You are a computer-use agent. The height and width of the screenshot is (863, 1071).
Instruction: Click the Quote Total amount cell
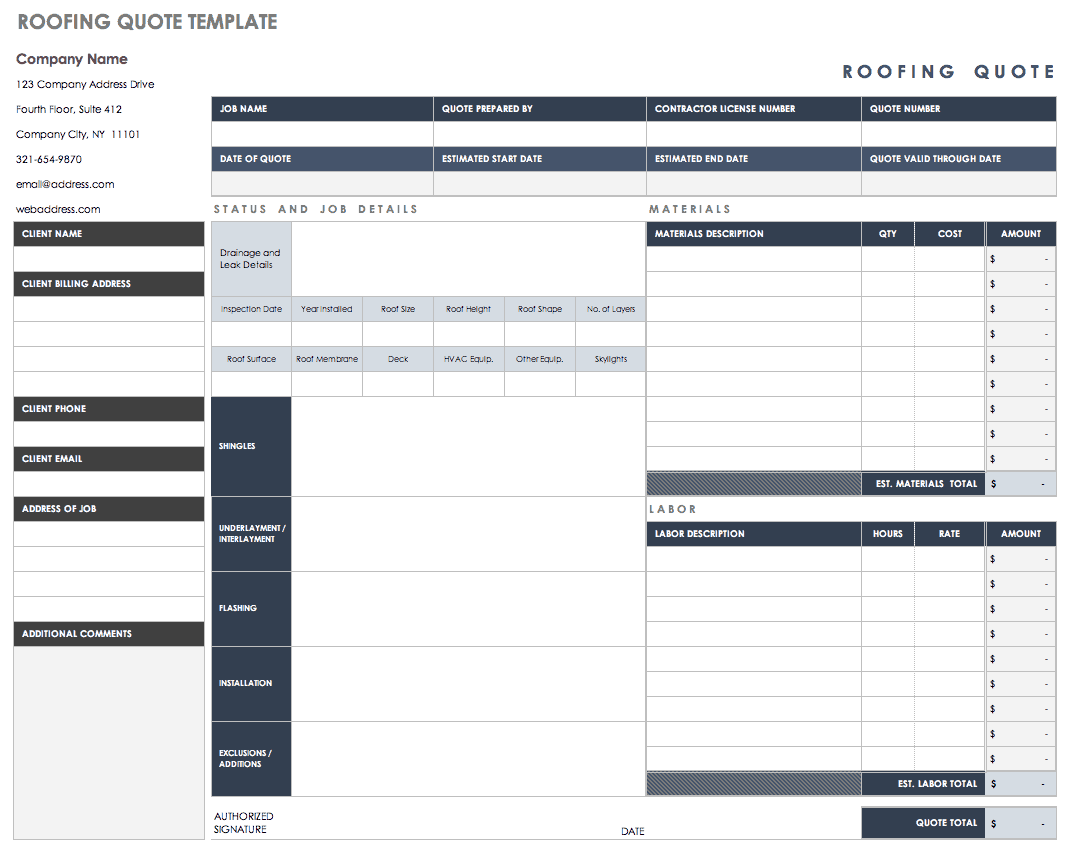[1020, 823]
